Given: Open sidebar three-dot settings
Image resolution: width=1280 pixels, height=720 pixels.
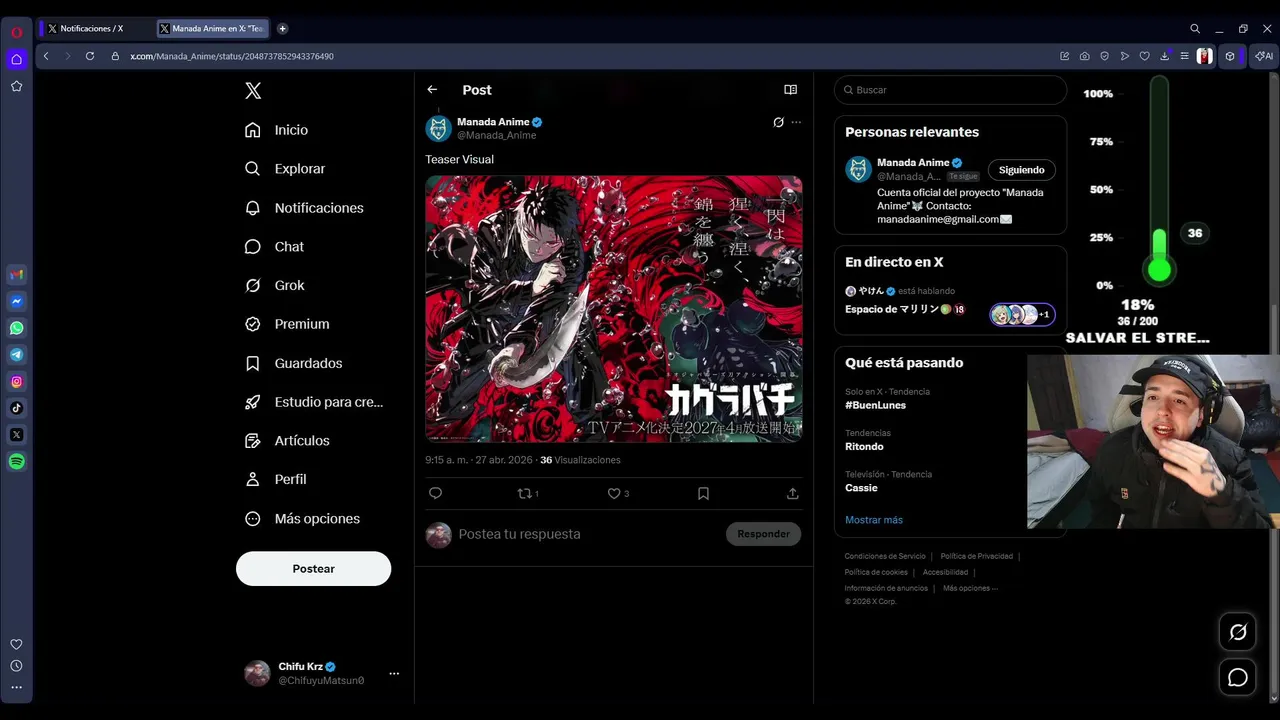Looking at the screenshot, I should pyautogui.click(x=17, y=687).
